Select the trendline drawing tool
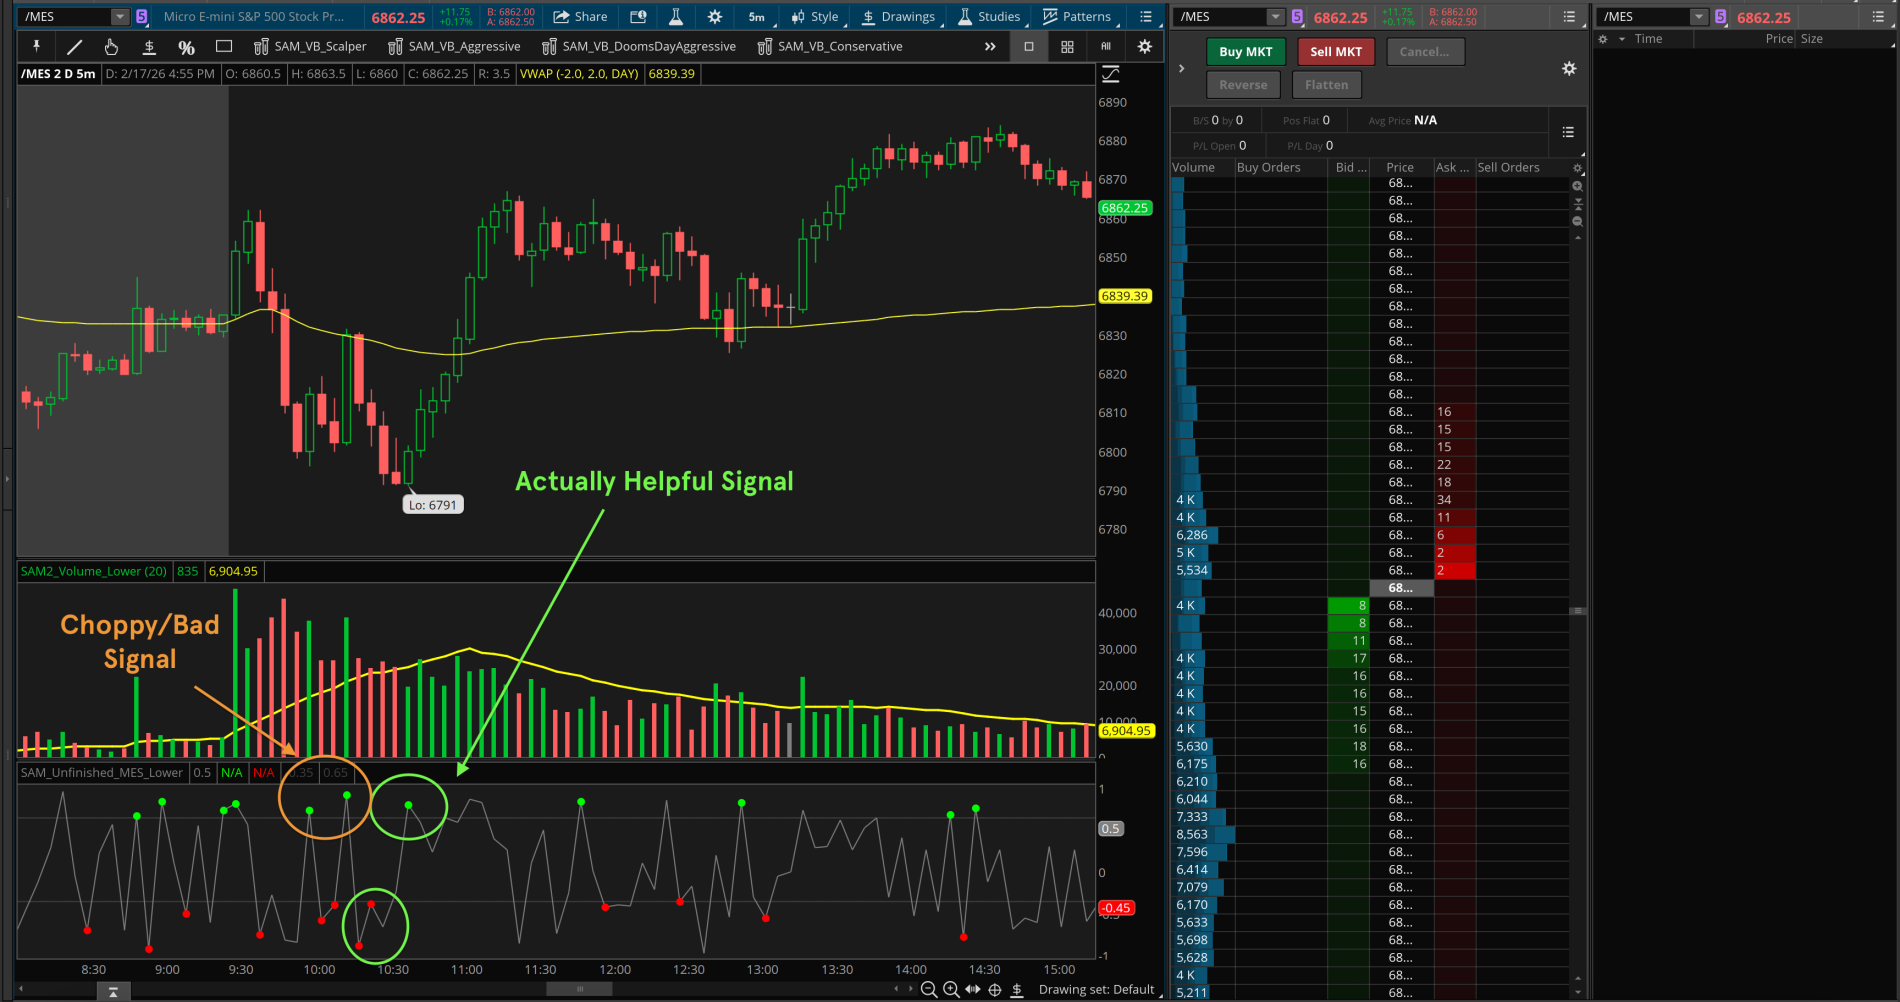The height and width of the screenshot is (1002, 1900). (74, 47)
